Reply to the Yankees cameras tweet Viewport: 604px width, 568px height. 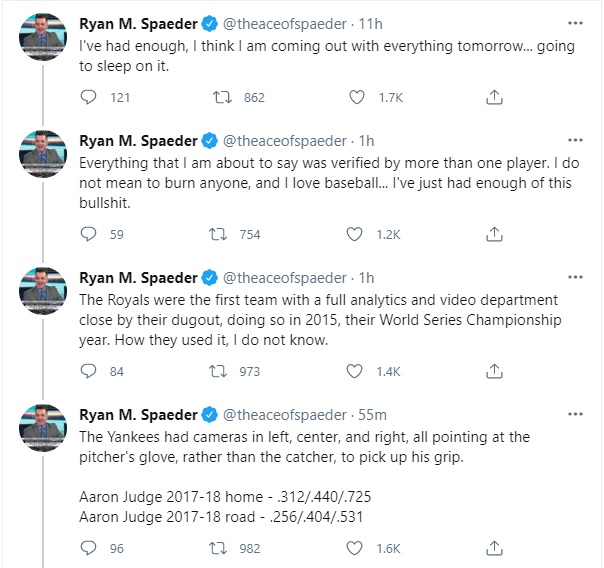[89, 548]
